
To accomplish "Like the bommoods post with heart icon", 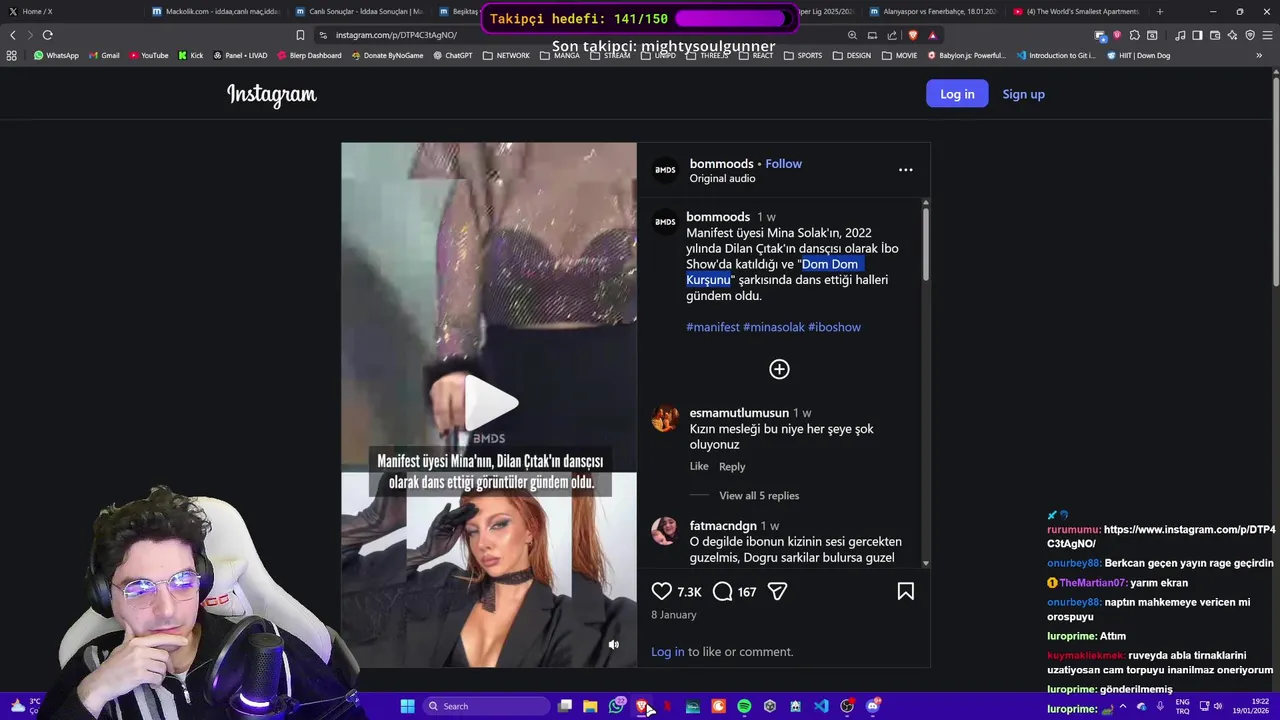I will click(x=662, y=592).
